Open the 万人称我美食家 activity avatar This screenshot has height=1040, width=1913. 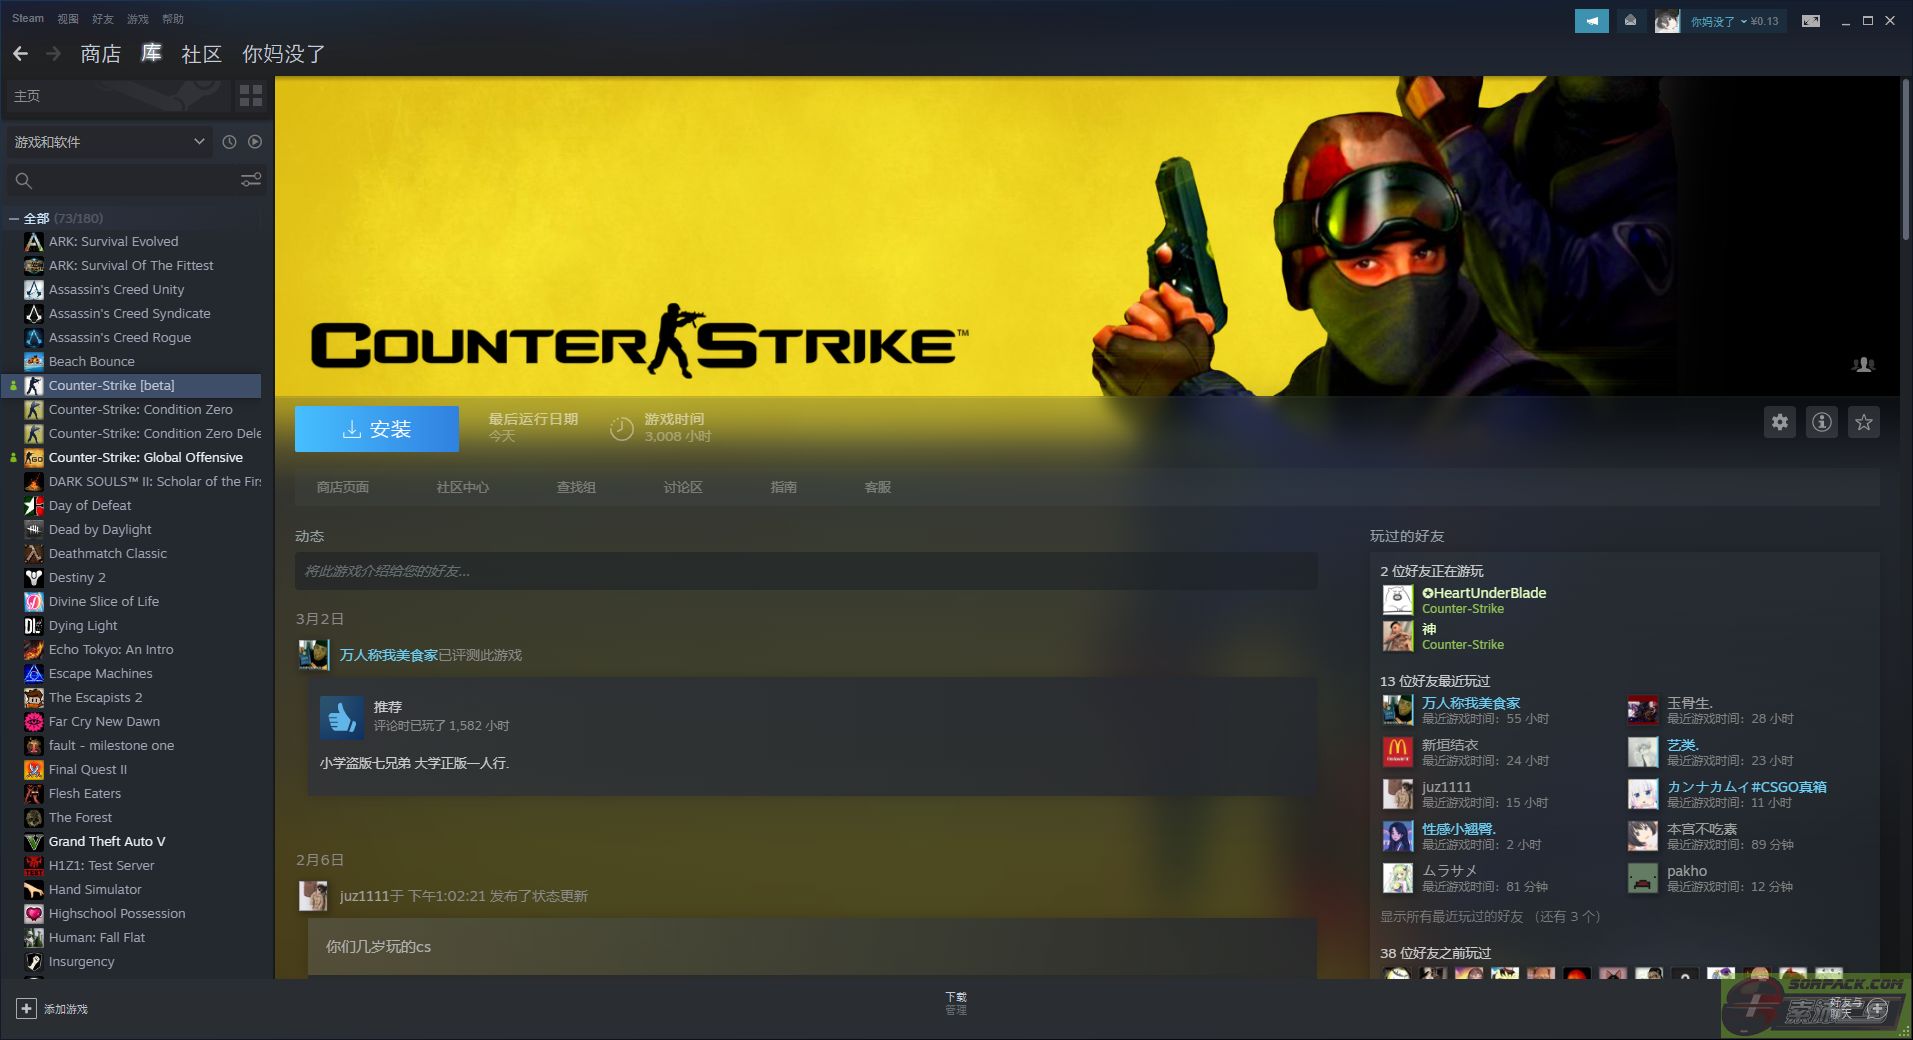[314, 655]
